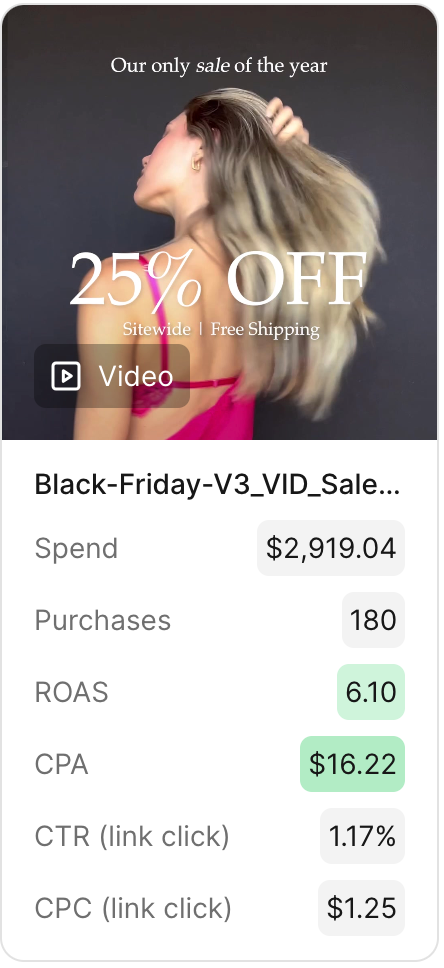Click the ROAS metric label

point(72,692)
